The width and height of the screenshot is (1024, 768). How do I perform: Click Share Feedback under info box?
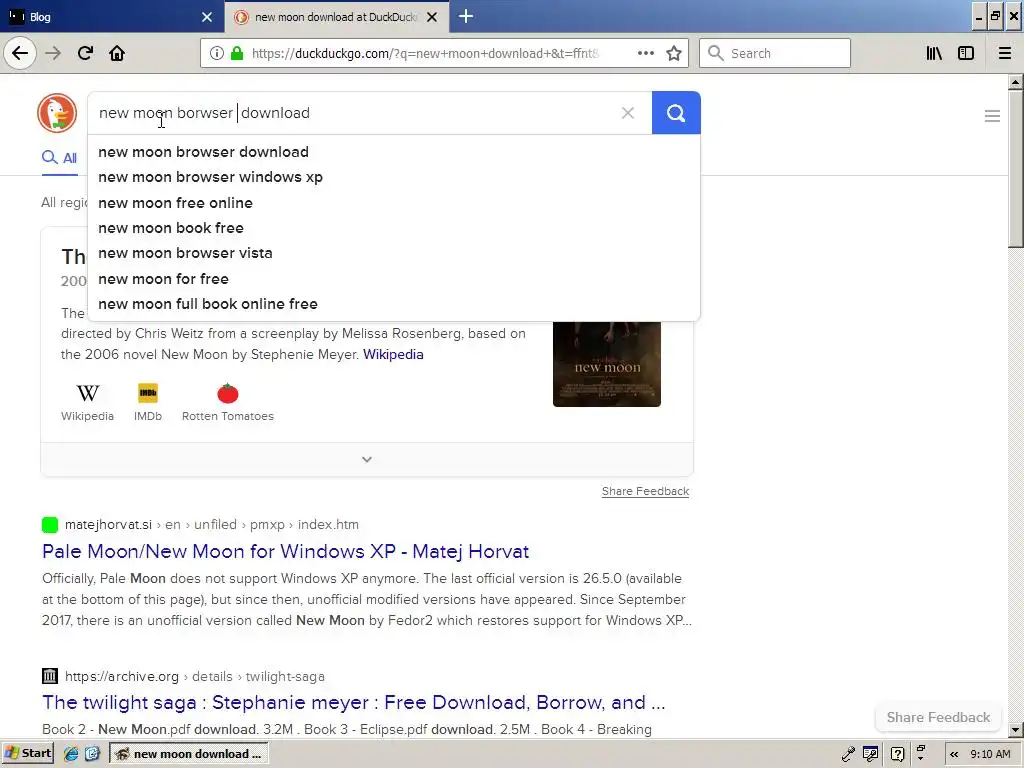coord(645,491)
